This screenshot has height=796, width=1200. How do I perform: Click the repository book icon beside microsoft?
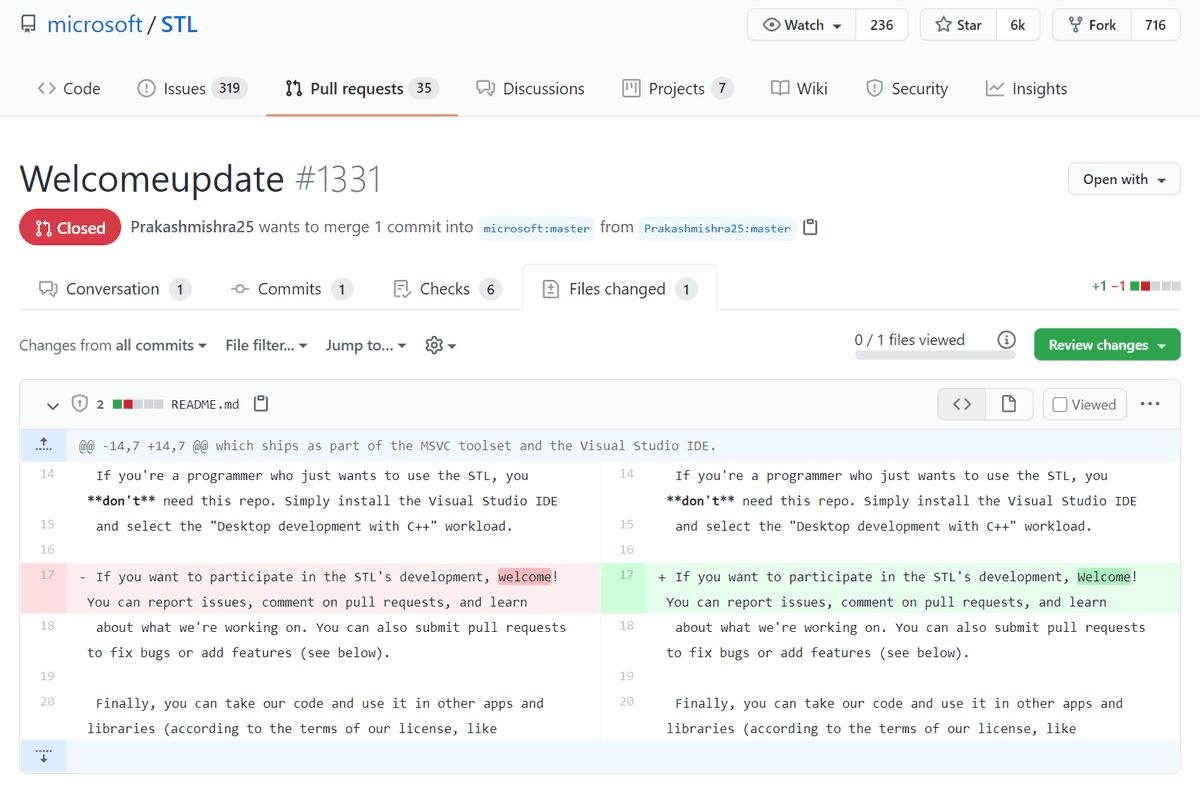[x=28, y=25]
